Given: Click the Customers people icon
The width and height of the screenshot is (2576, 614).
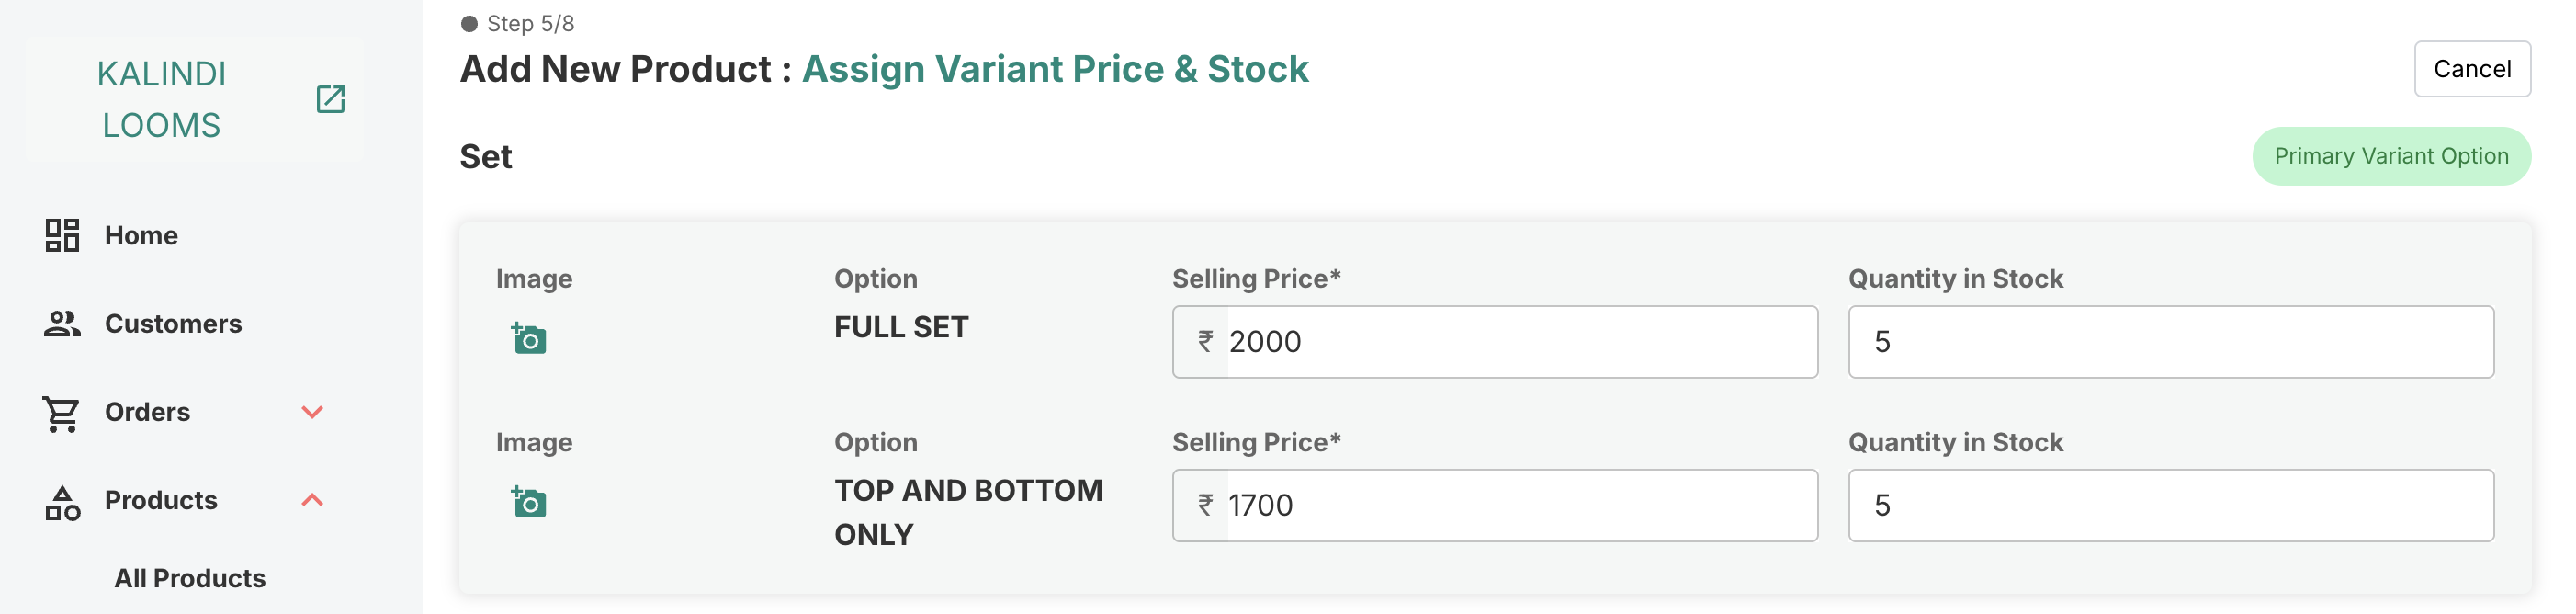Looking at the screenshot, I should pyautogui.click(x=62, y=323).
